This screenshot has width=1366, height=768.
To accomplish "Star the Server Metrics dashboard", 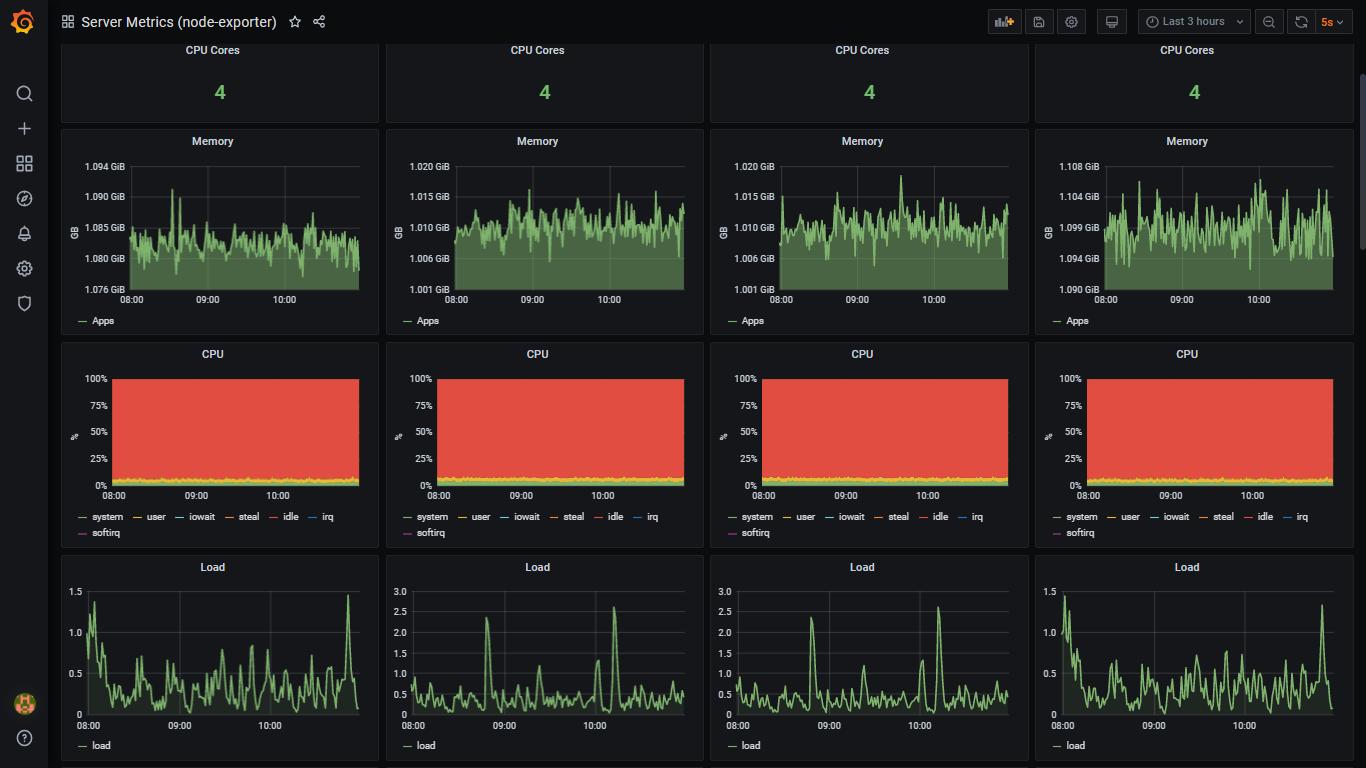I will 294,21.
